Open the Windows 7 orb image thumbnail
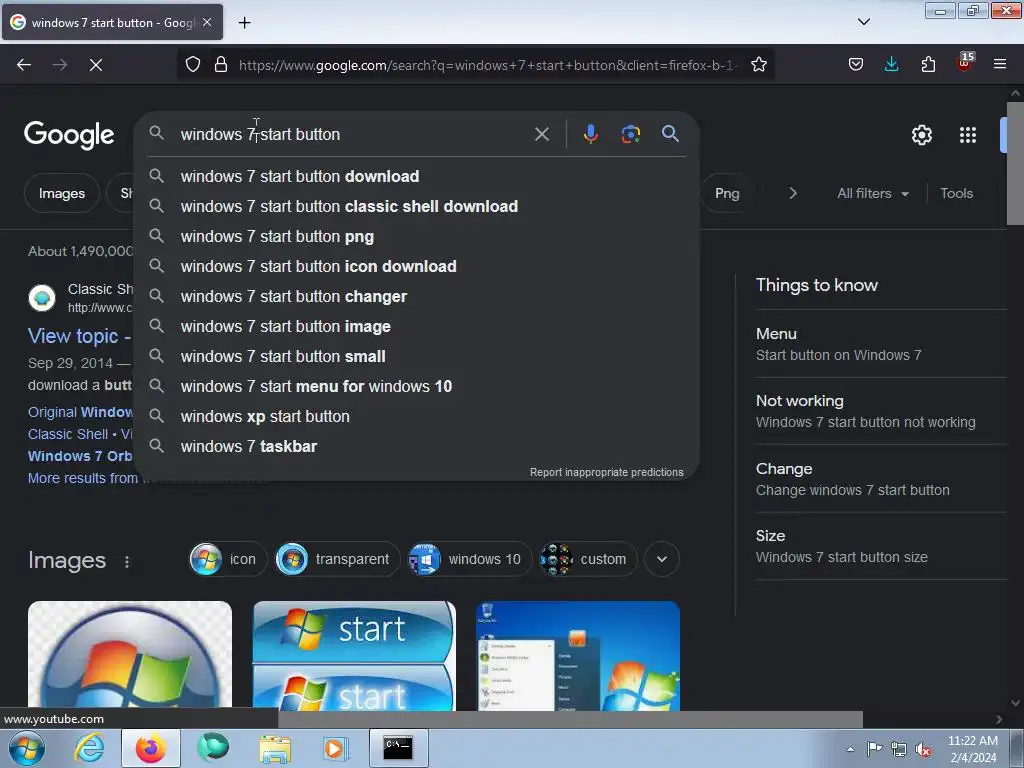Screen dimensions: 1024x768 point(129,655)
